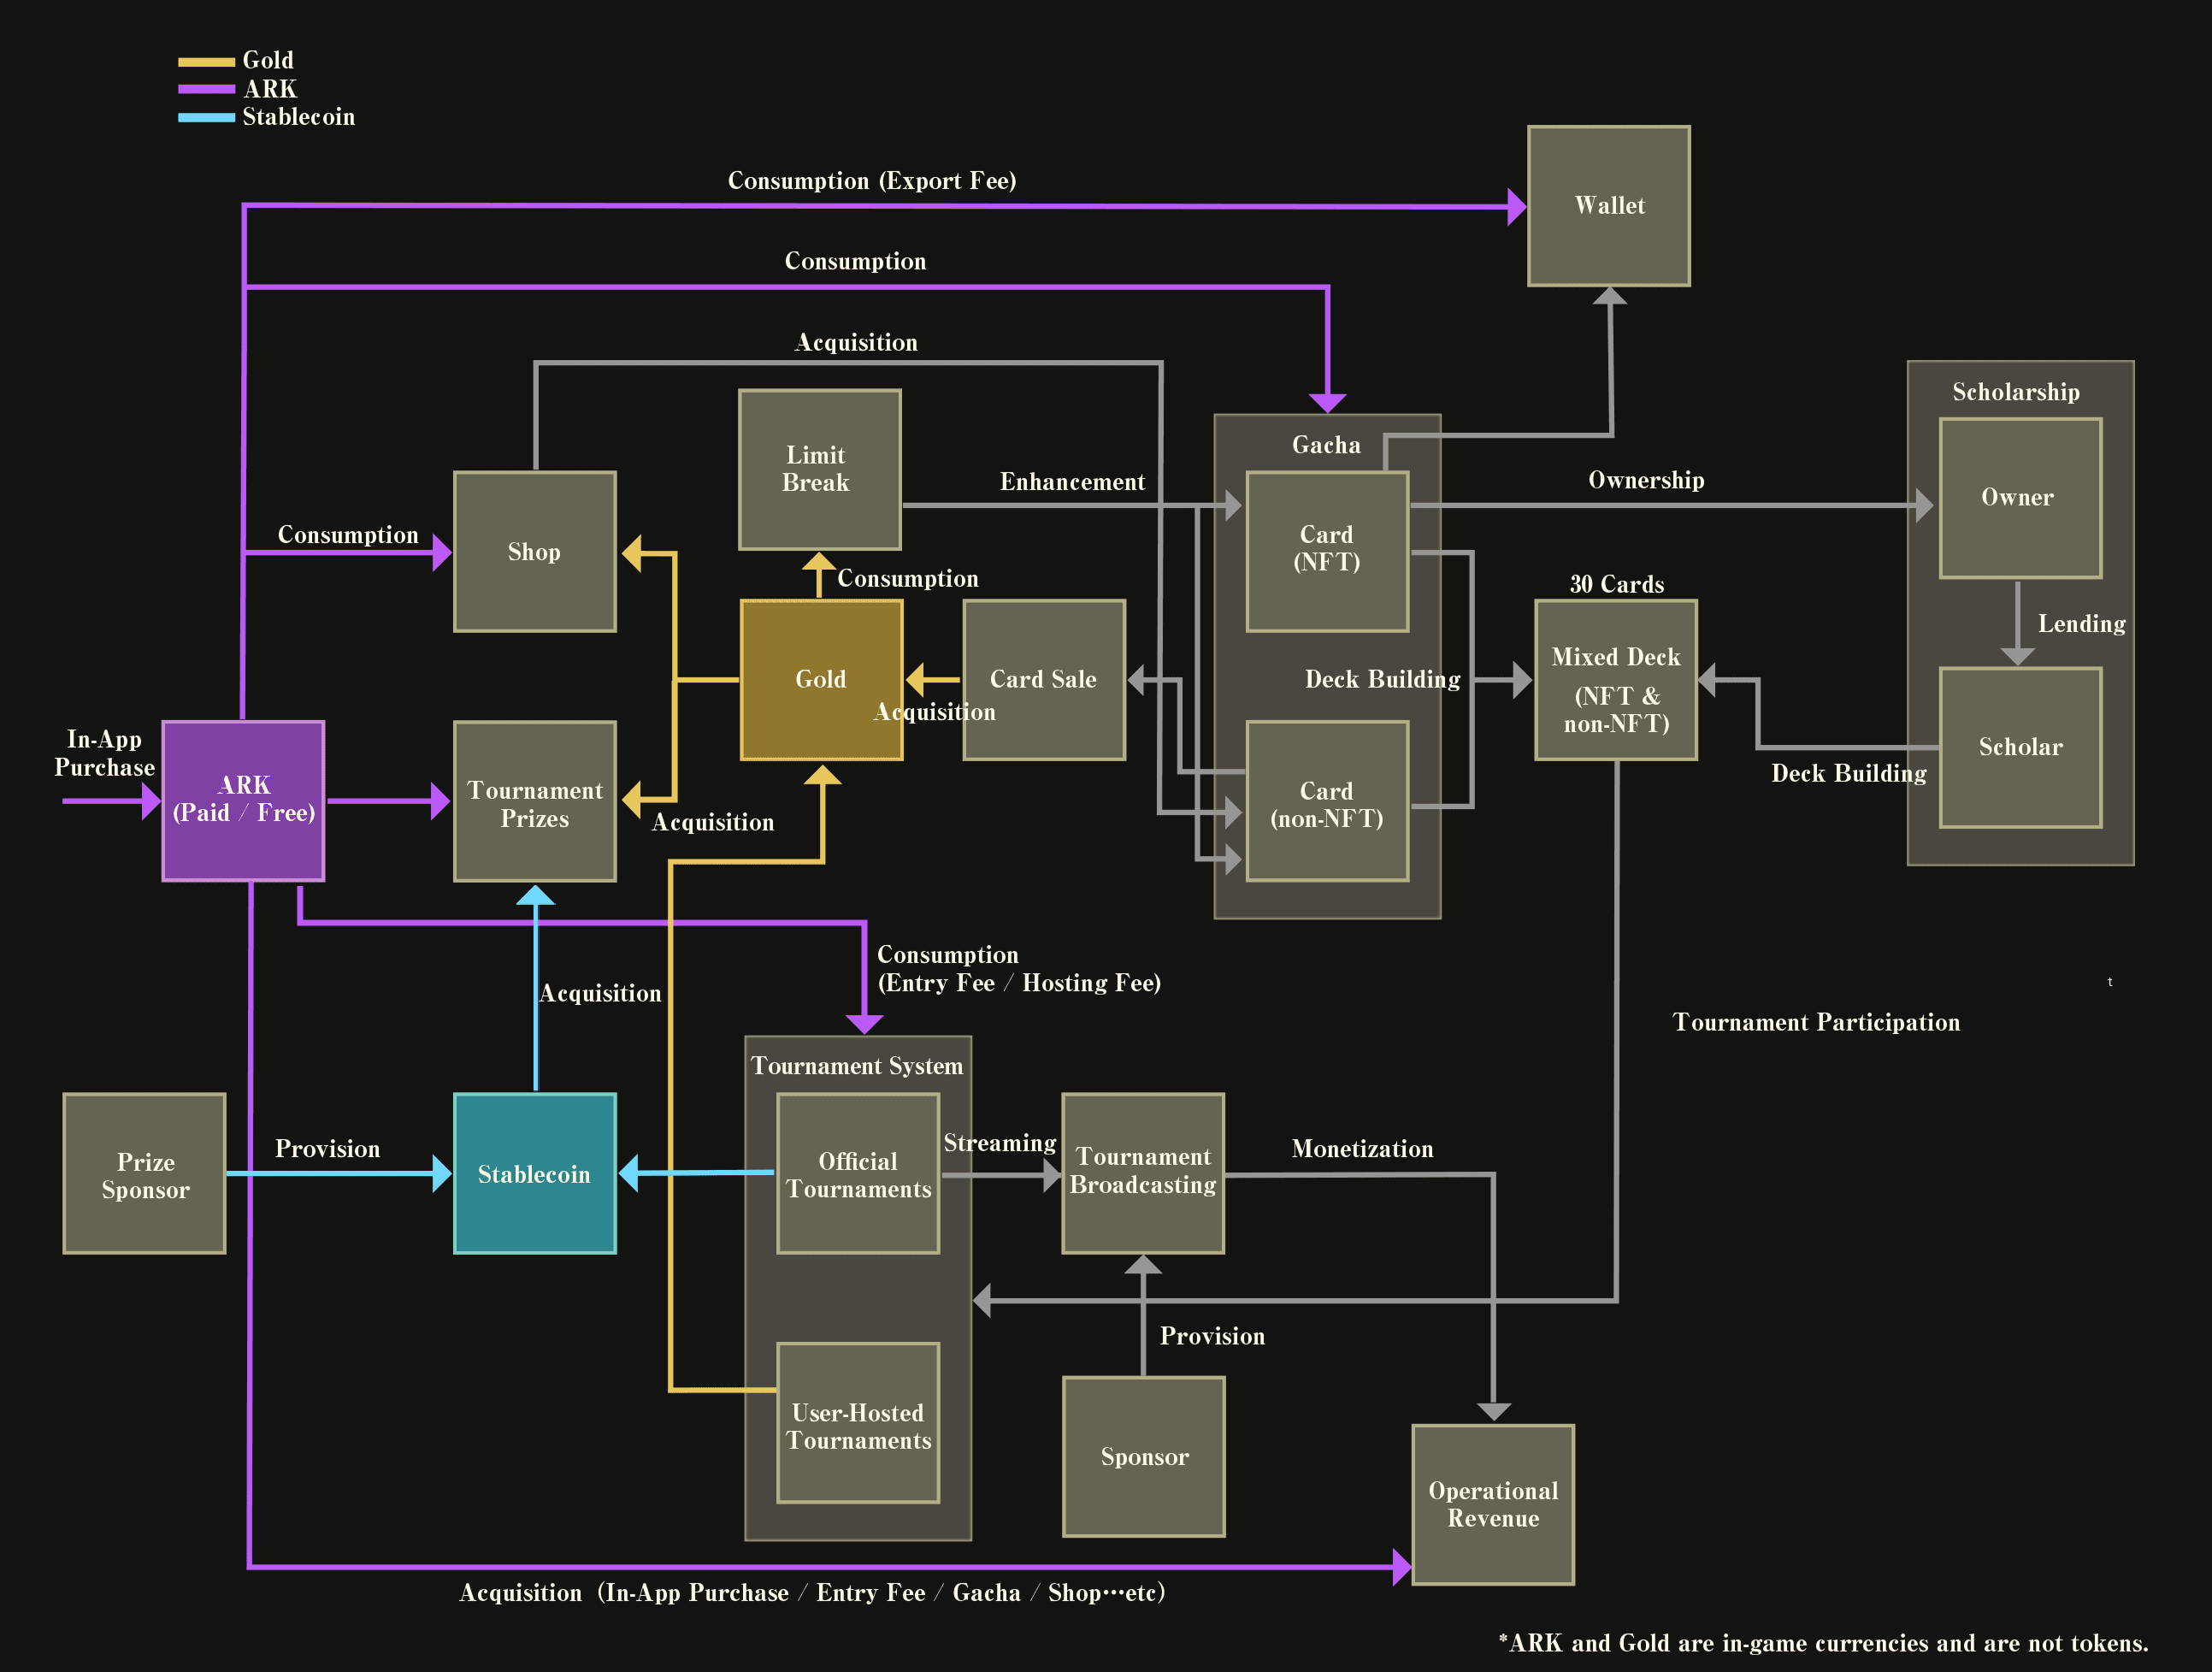Select the User-Hosted Tournaments box
This screenshot has width=2212, height=1672.
coord(858,1422)
